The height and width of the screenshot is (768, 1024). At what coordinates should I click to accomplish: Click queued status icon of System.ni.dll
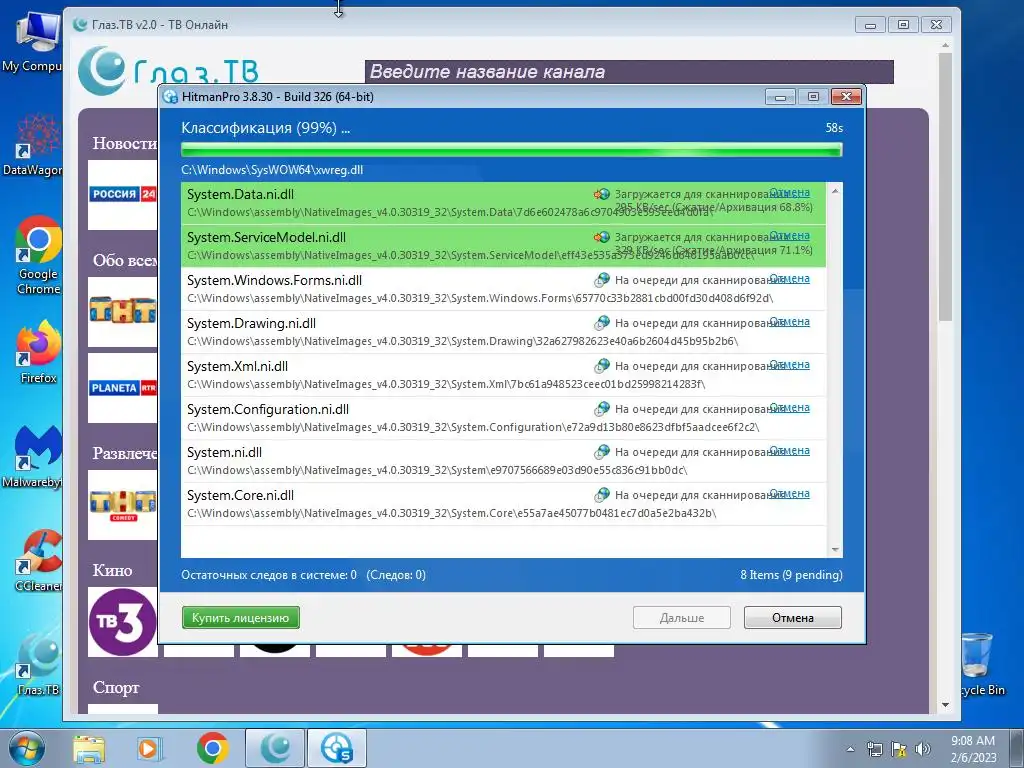[x=601, y=453]
